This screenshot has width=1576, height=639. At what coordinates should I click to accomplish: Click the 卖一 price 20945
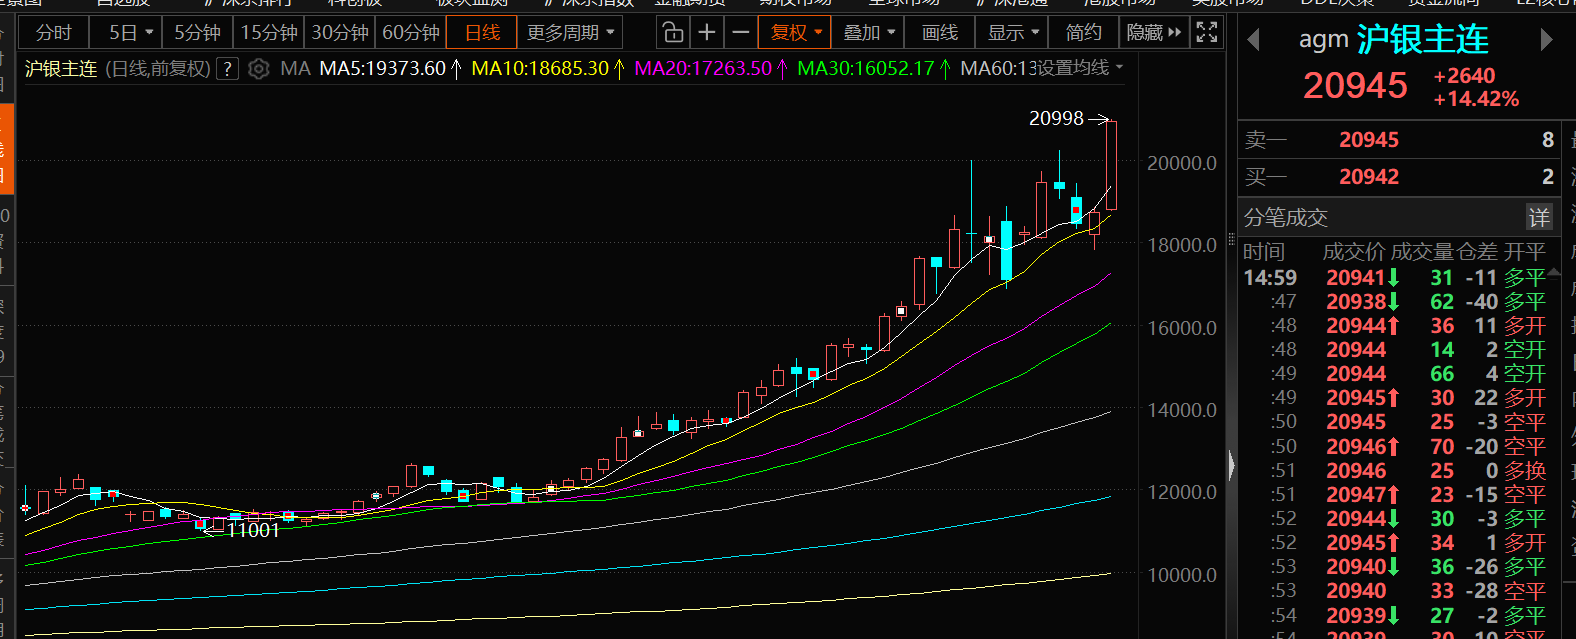(x=1369, y=140)
